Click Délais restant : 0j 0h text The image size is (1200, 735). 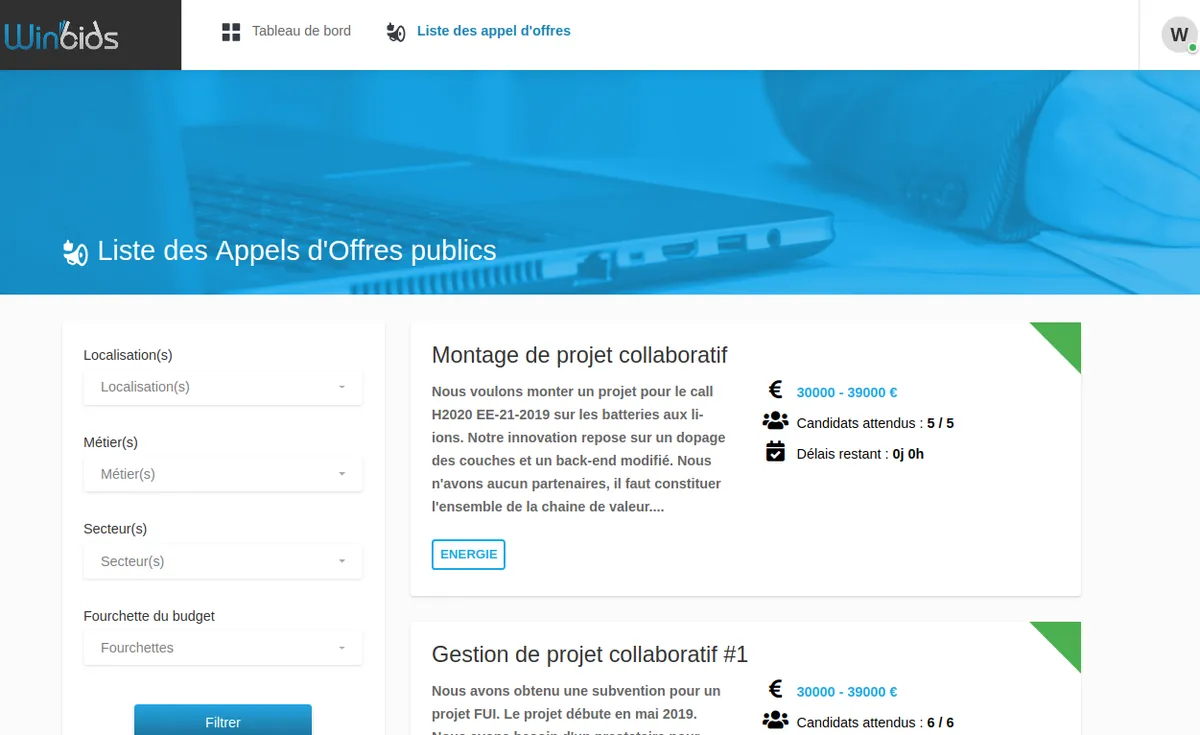860,454
